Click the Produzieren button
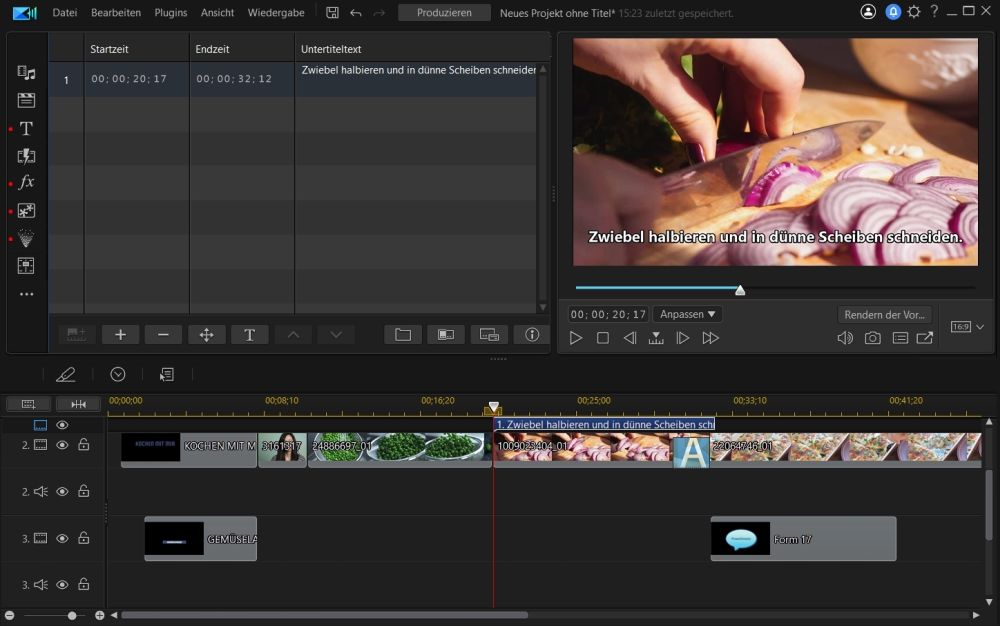1000x626 pixels. pyautogui.click(x=445, y=13)
